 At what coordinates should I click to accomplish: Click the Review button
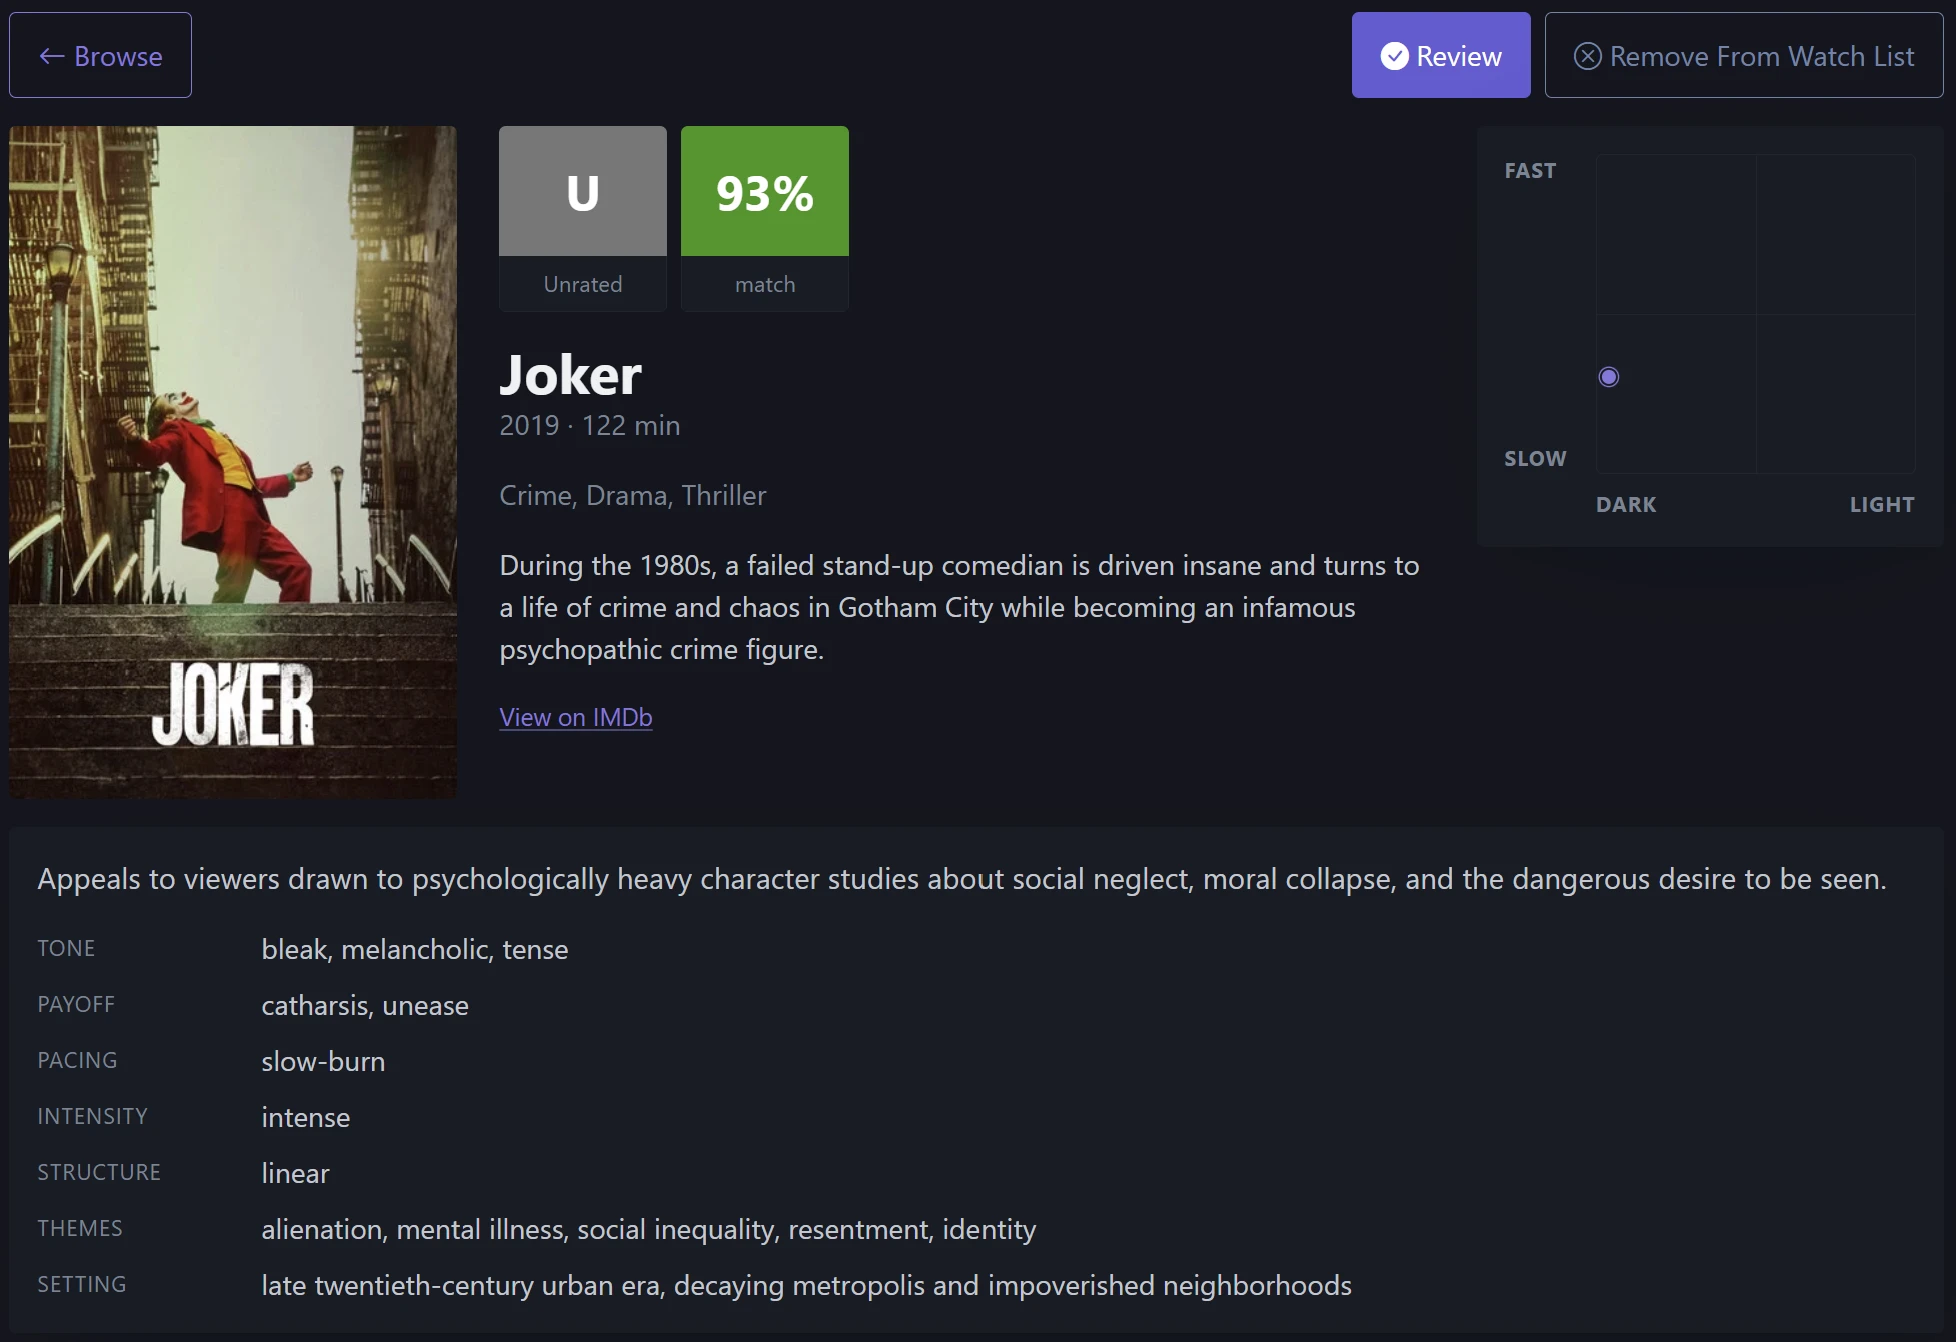coord(1441,55)
